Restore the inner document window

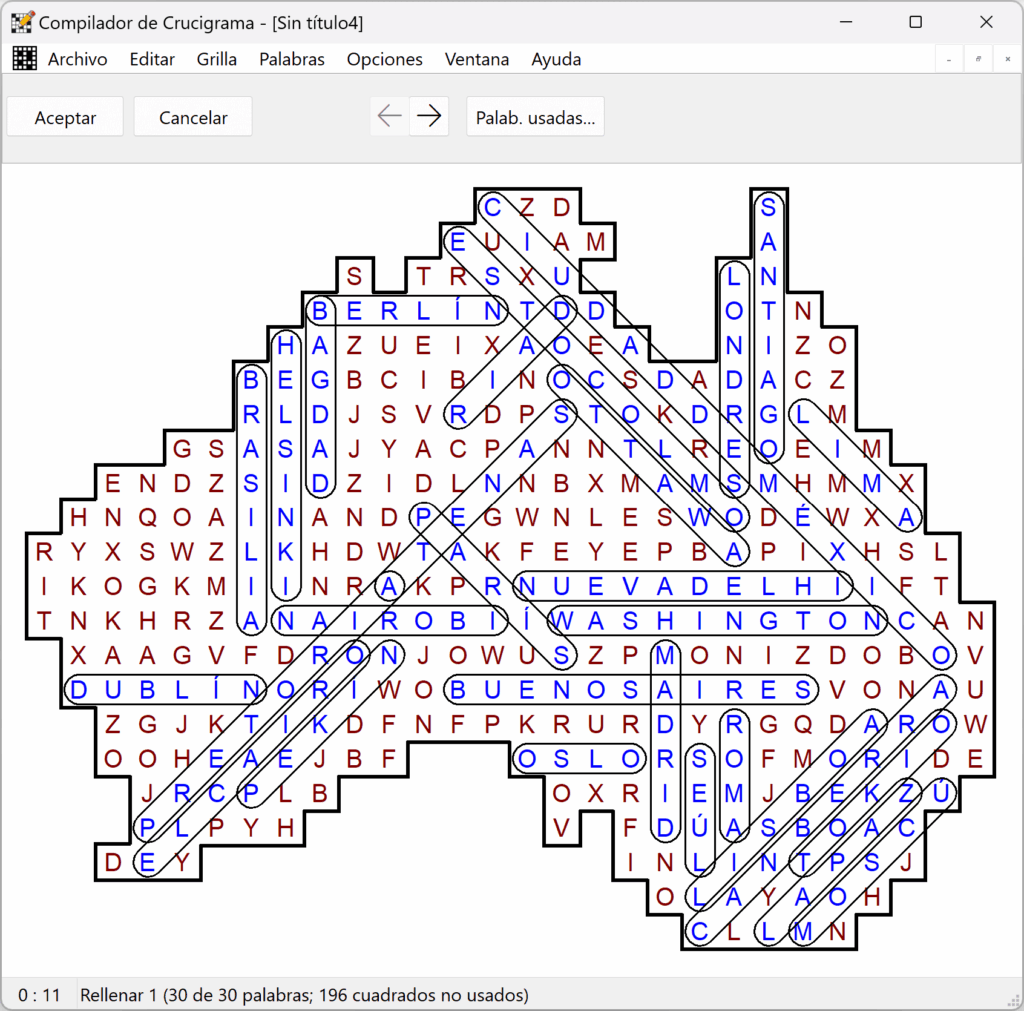tap(978, 59)
